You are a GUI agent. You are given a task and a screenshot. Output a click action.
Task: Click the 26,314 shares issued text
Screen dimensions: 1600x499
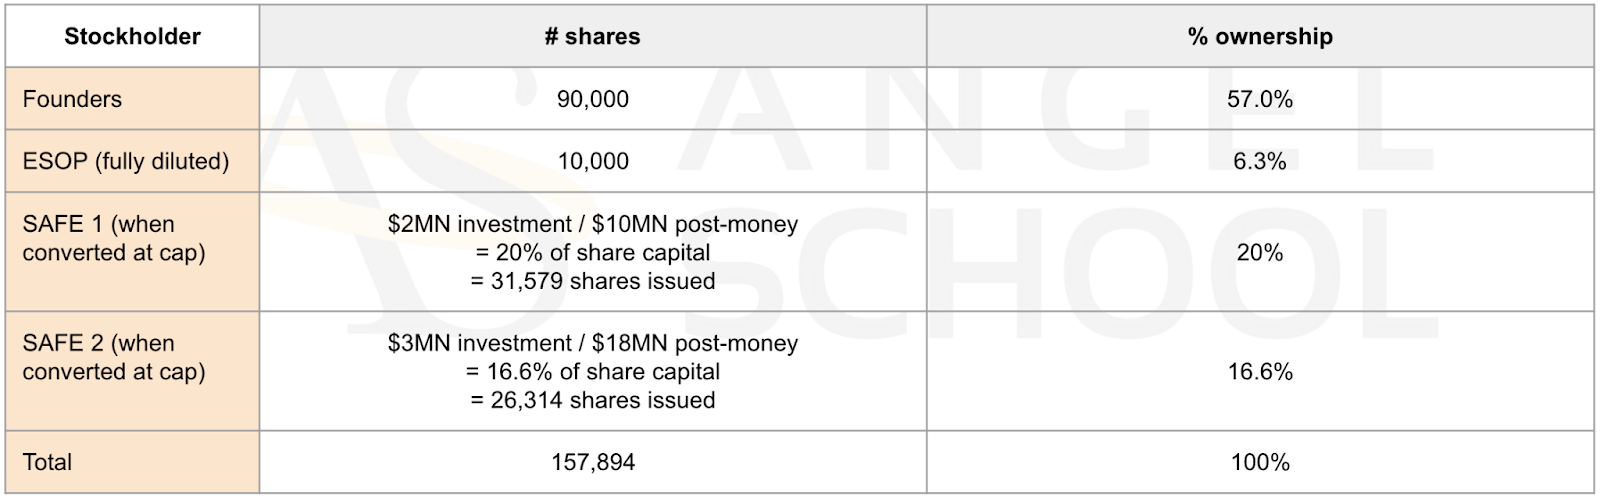point(593,400)
